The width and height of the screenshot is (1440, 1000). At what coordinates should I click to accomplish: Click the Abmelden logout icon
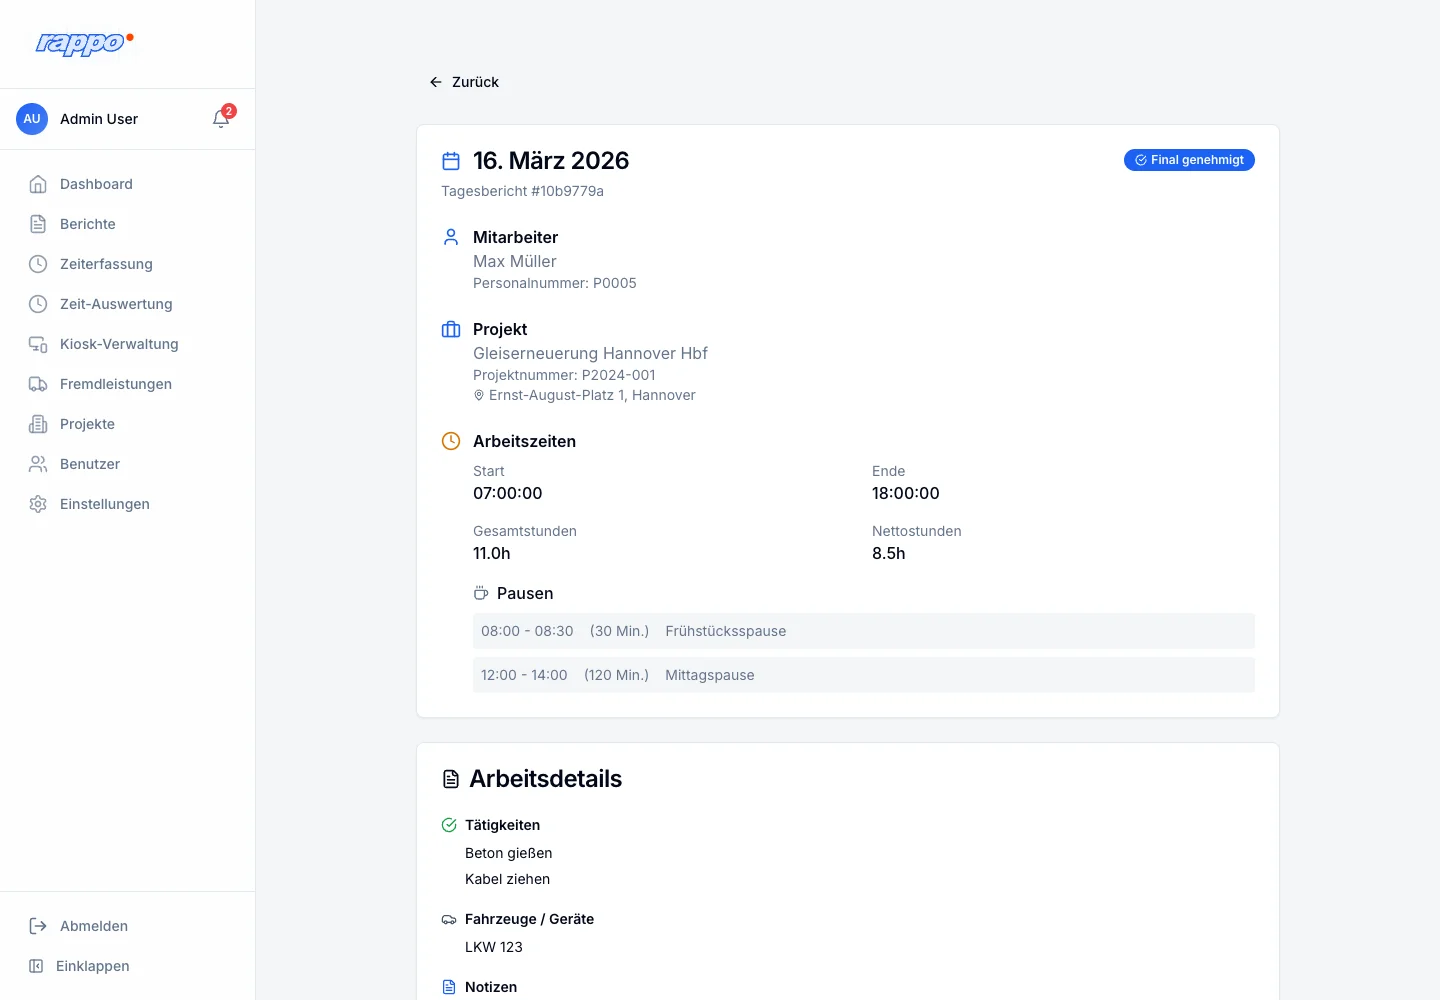click(x=38, y=926)
